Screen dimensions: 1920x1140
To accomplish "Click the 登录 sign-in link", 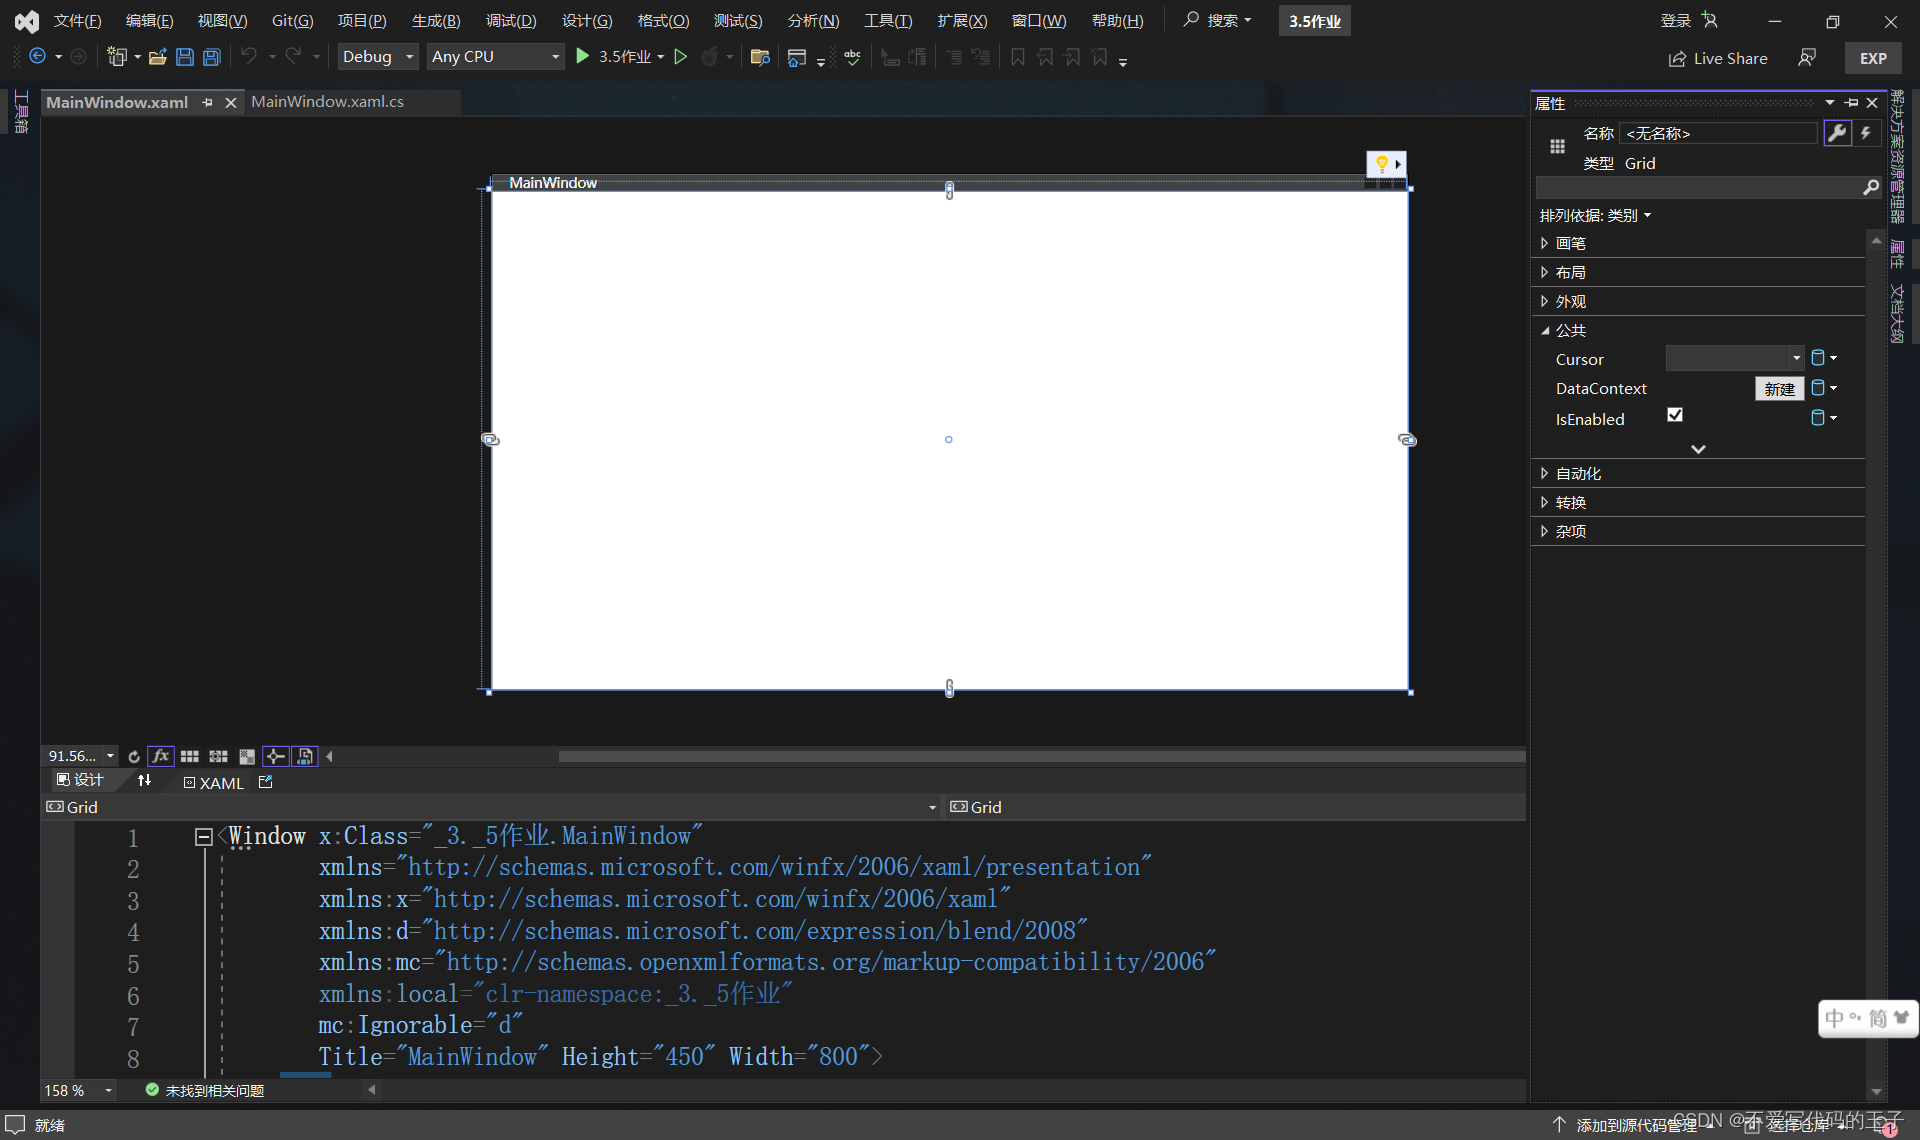I will tap(1675, 20).
